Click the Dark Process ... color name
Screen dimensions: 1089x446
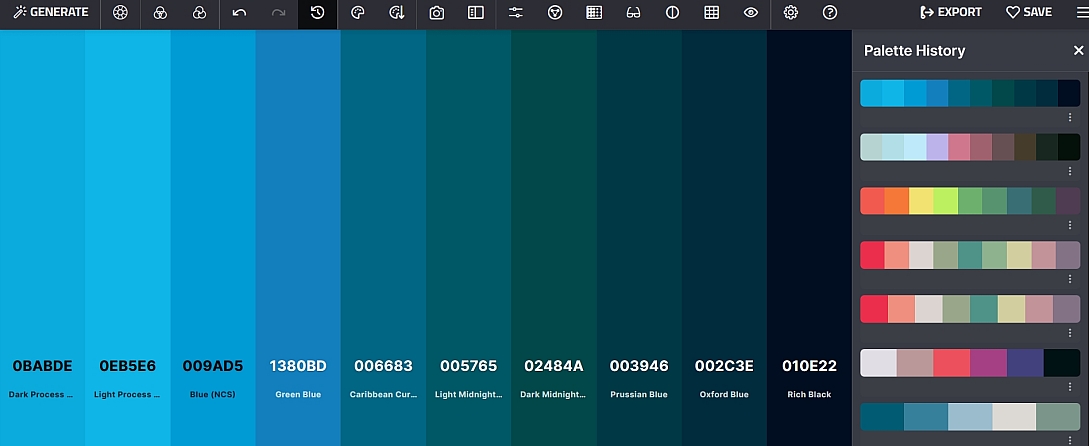(41, 395)
